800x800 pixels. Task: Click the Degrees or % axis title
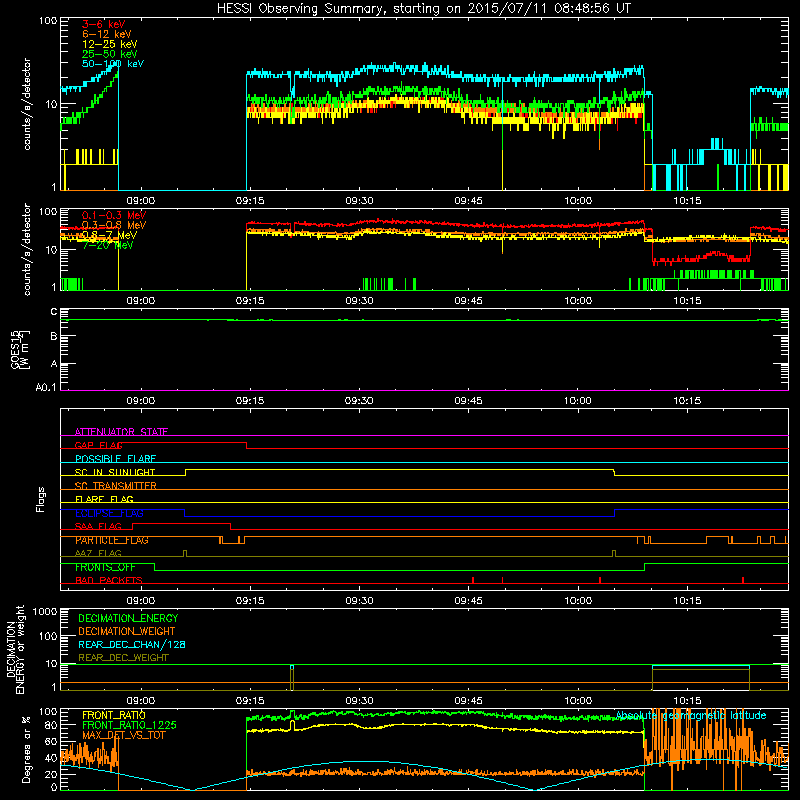click(x=26, y=749)
